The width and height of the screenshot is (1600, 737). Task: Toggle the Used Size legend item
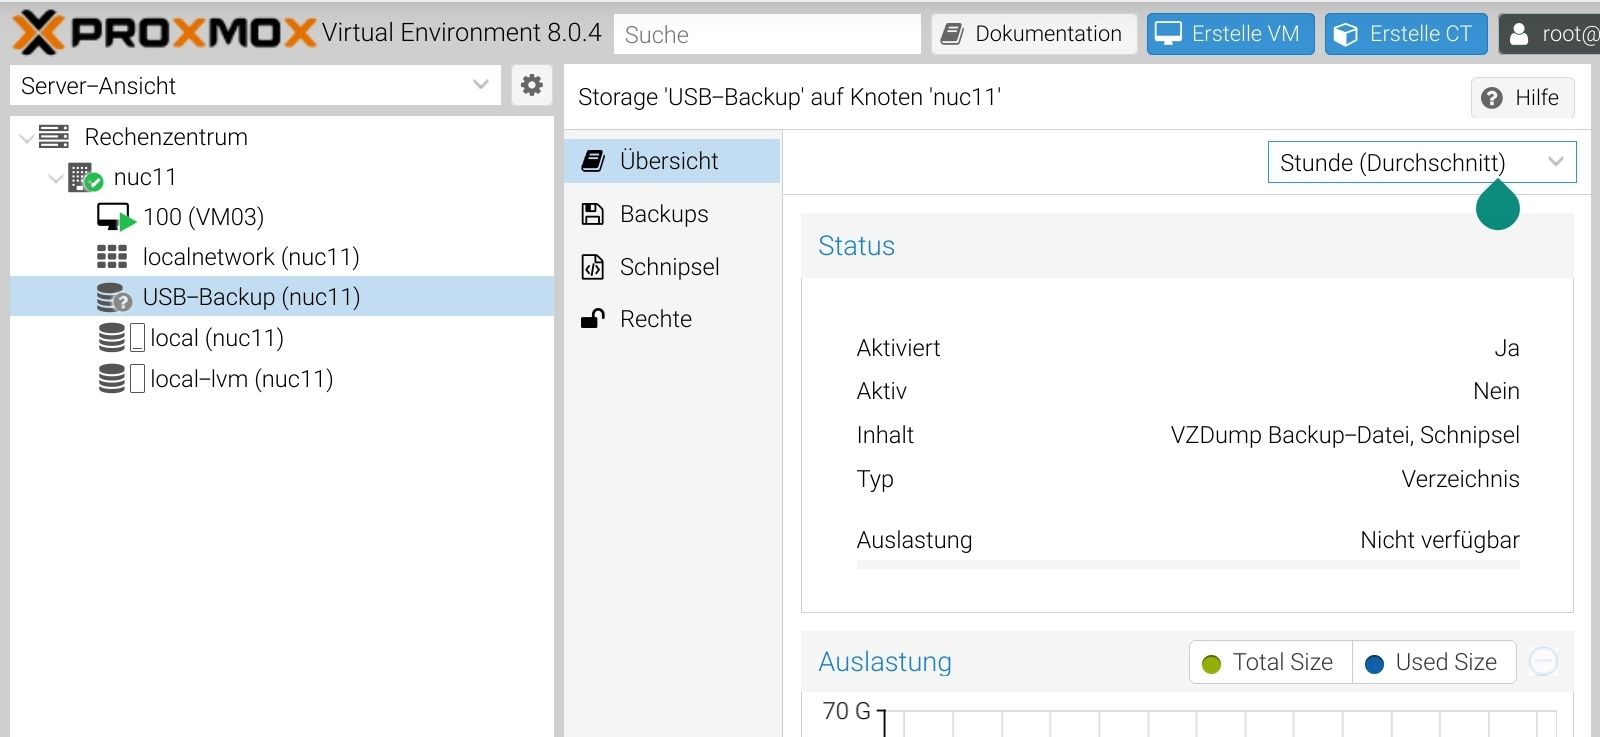point(1433,662)
